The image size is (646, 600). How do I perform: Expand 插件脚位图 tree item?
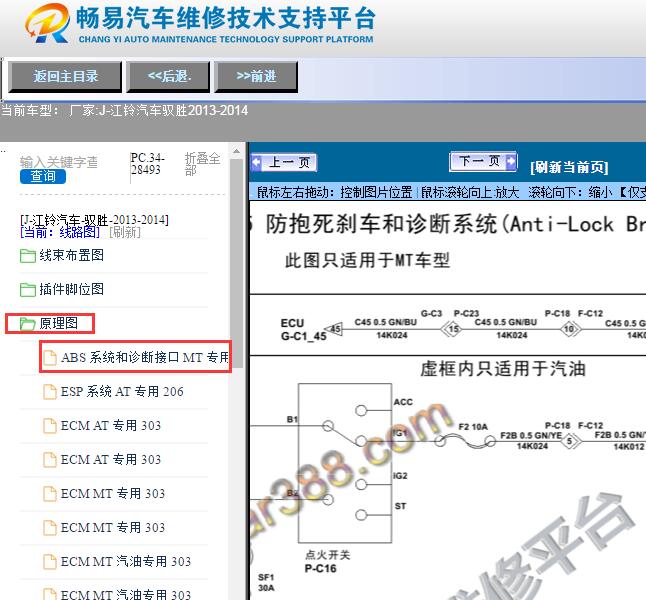(x=71, y=289)
